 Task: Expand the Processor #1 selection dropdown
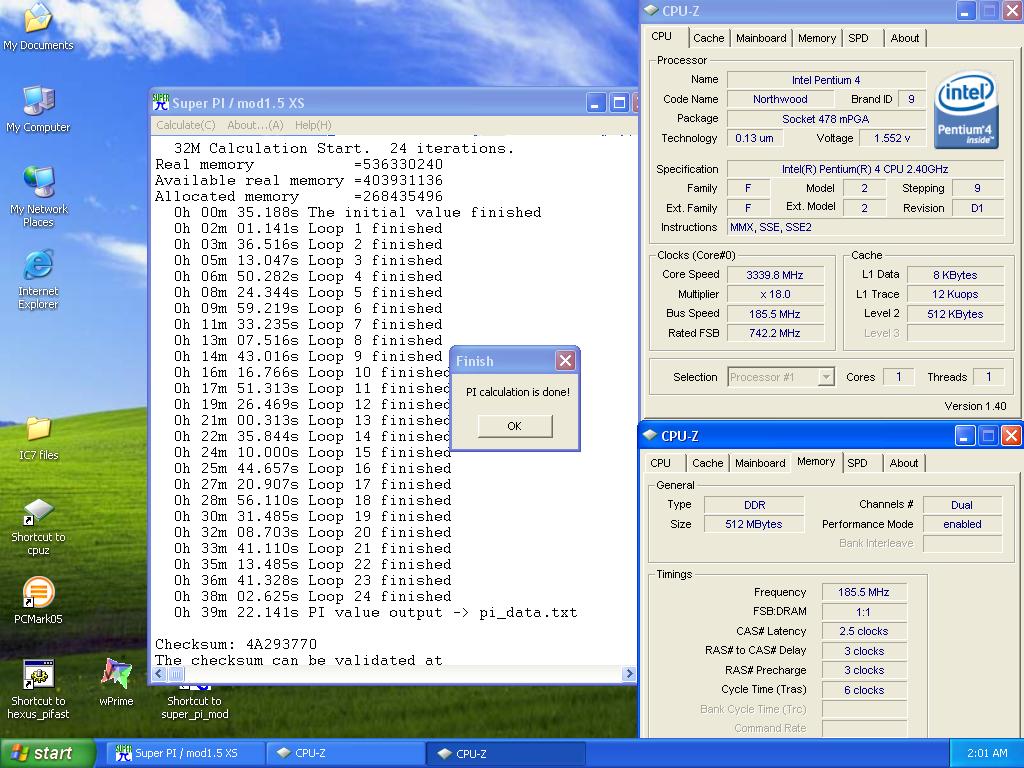[x=826, y=377]
